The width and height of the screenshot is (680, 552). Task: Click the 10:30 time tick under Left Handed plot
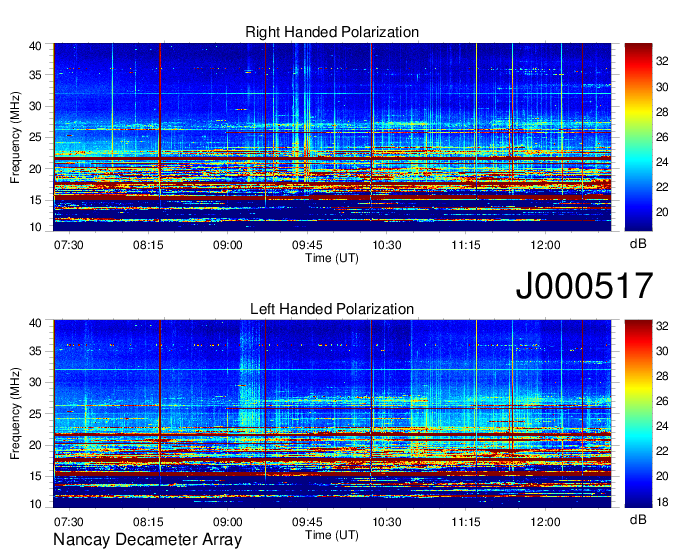pyautogui.click(x=387, y=522)
